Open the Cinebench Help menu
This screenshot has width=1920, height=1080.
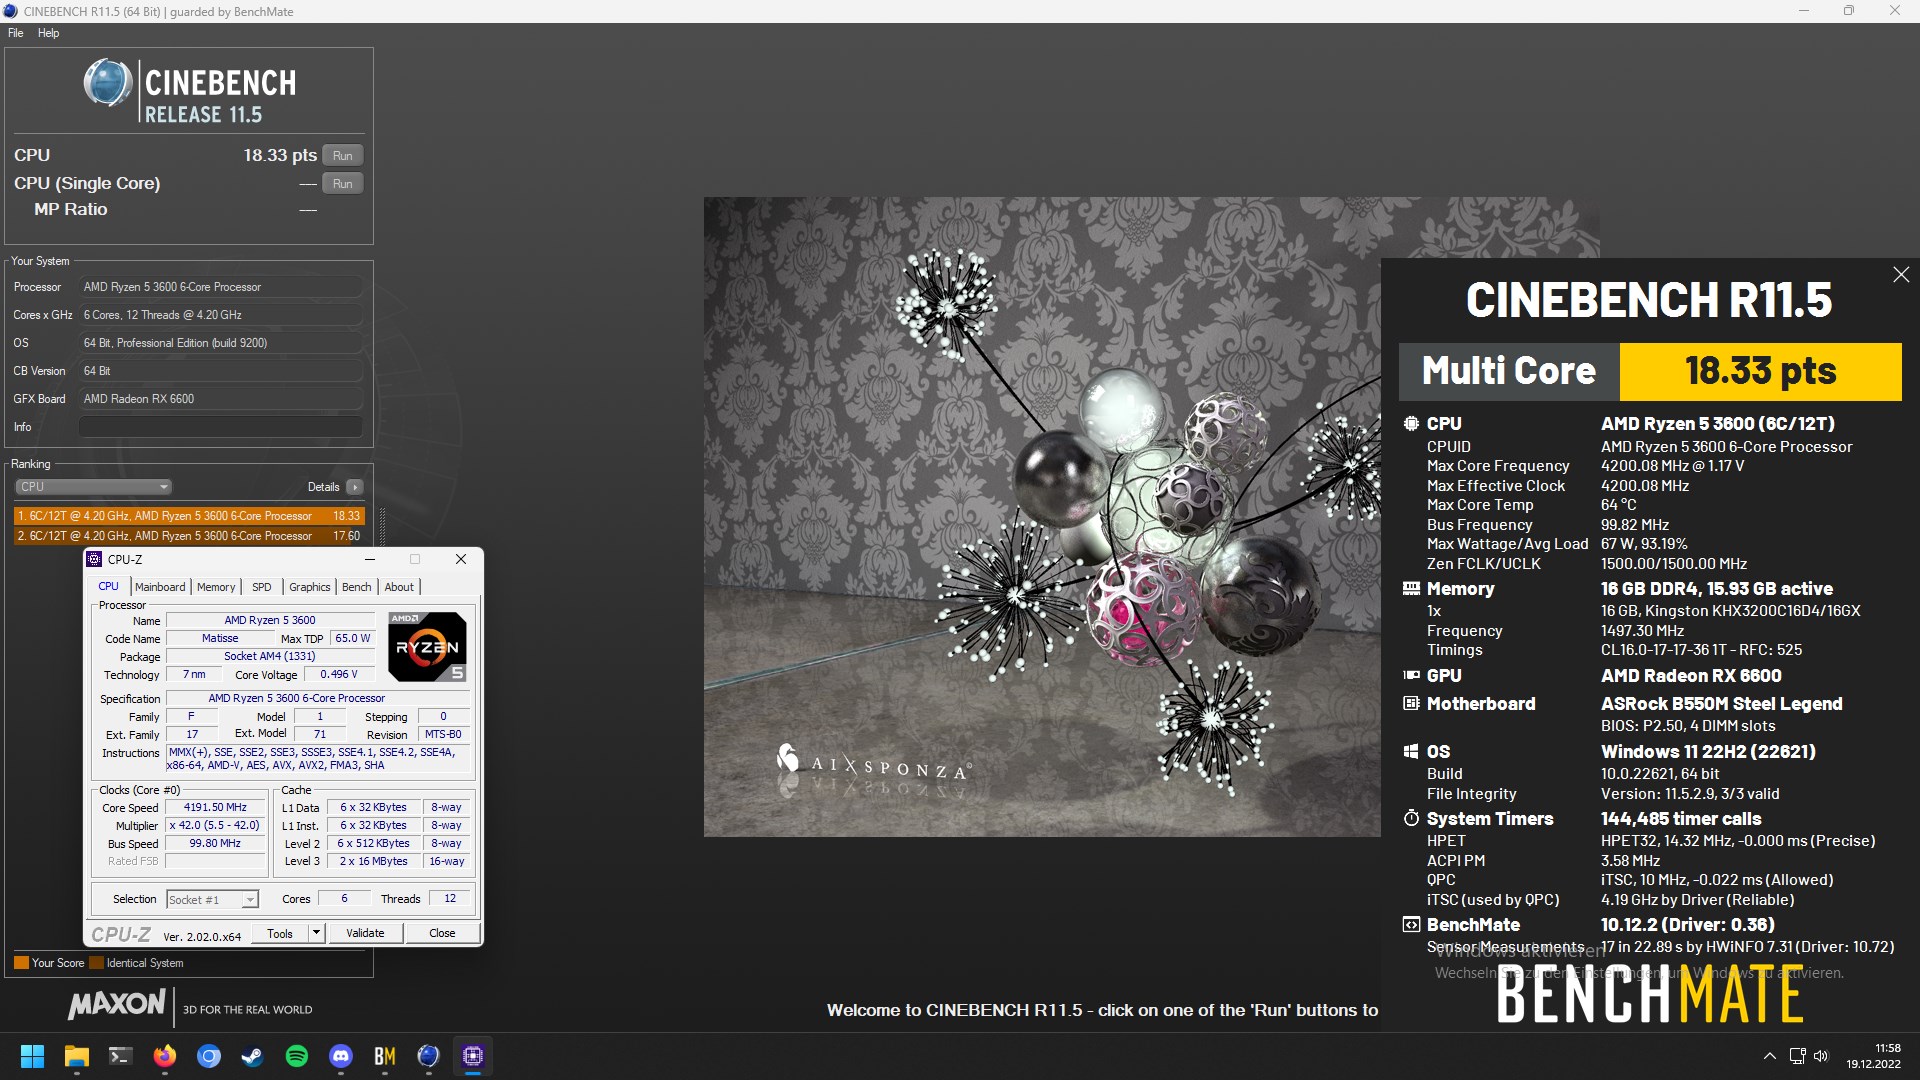tap(48, 33)
